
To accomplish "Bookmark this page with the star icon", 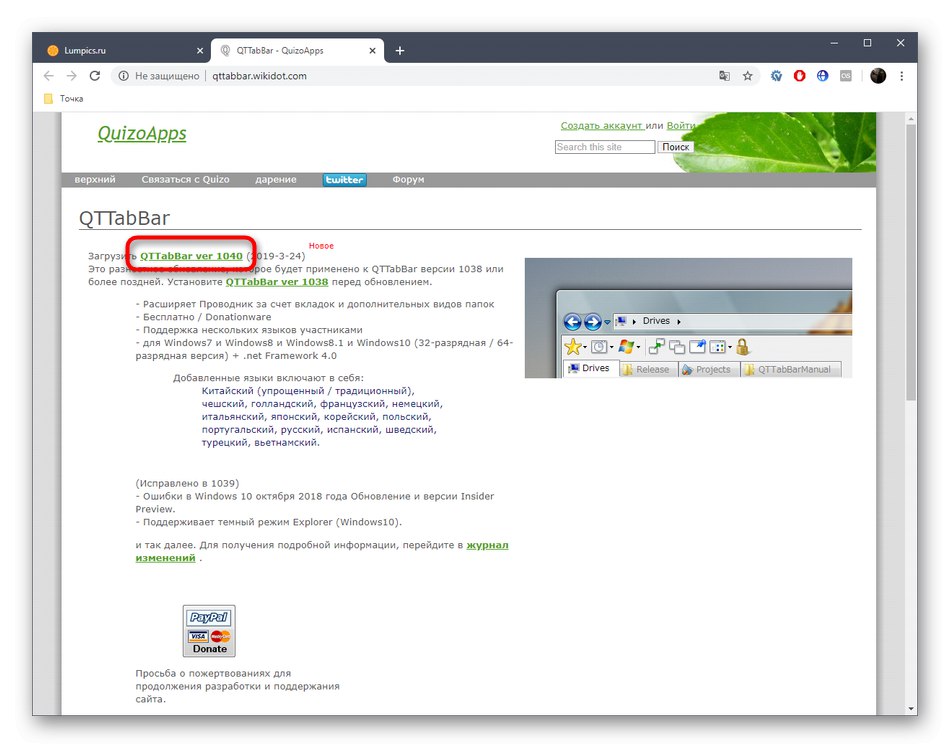I will 748,76.
